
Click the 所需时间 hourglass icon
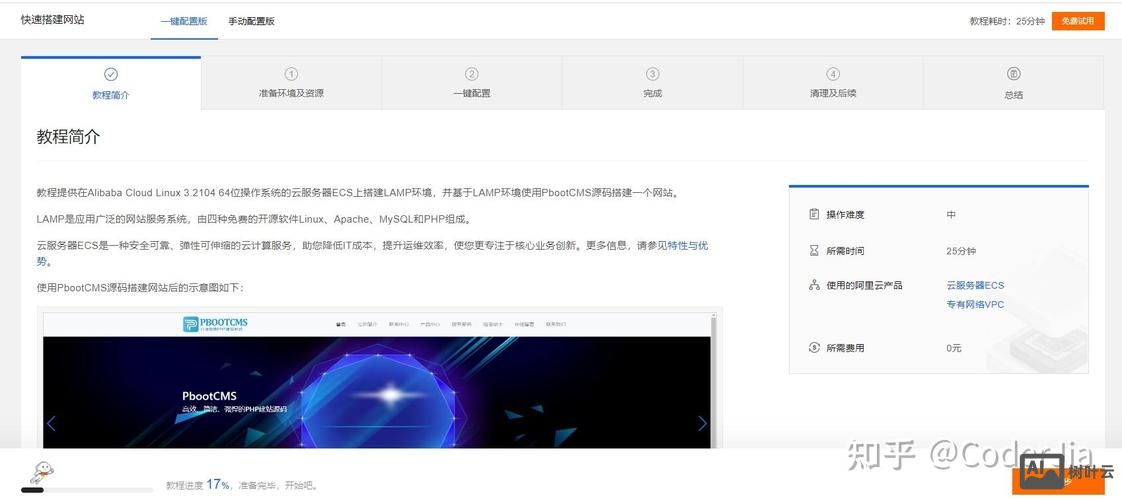[x=814, y=251]
